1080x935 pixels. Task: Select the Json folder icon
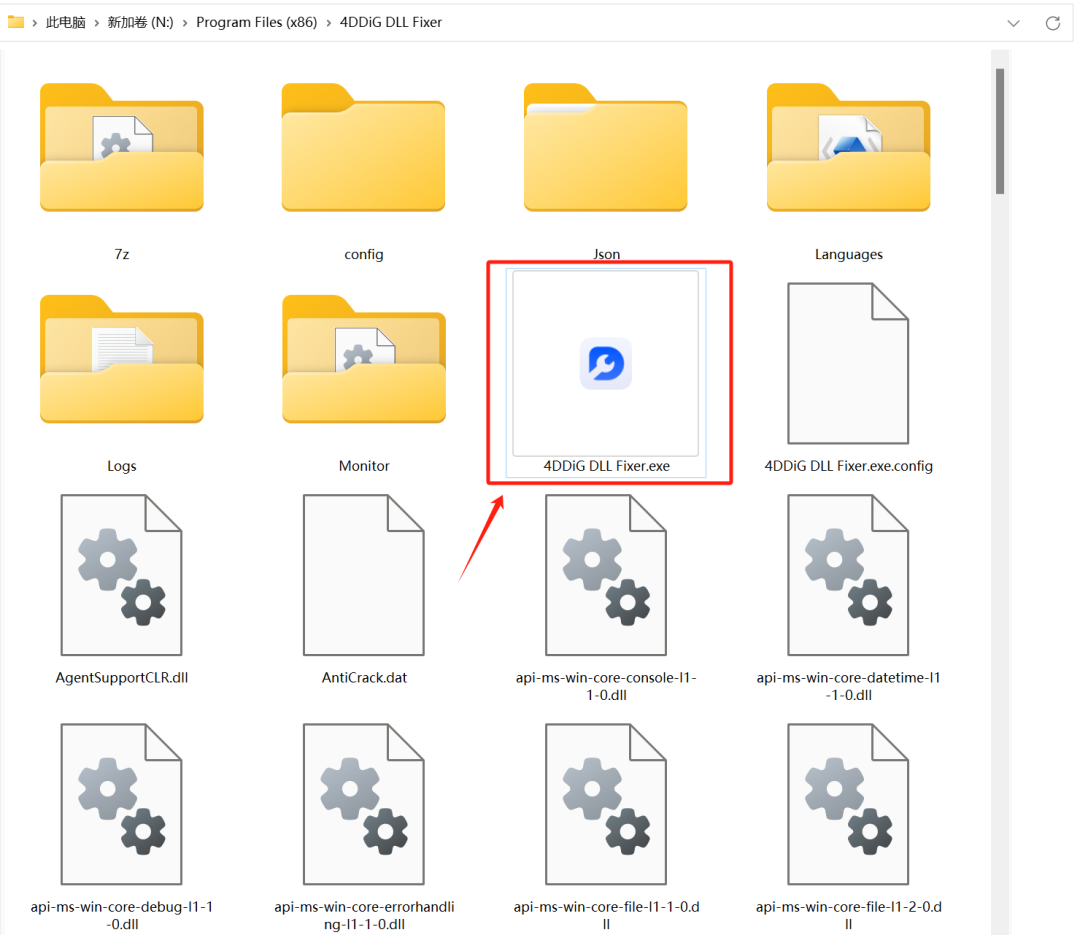pyautogui.click(x=606, y=147)
